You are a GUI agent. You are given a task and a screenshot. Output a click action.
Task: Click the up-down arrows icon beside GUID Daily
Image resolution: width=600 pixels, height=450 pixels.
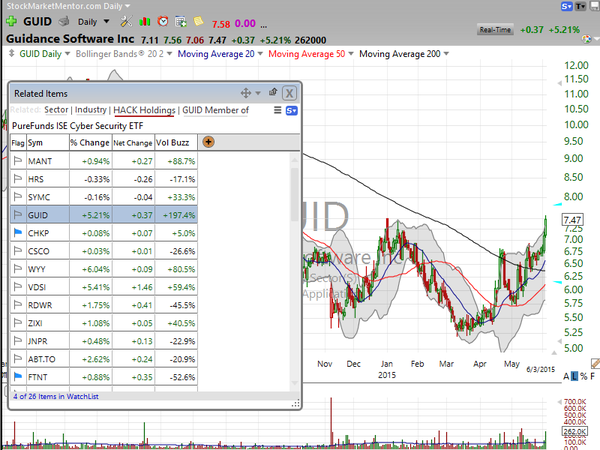pos(11,53)
